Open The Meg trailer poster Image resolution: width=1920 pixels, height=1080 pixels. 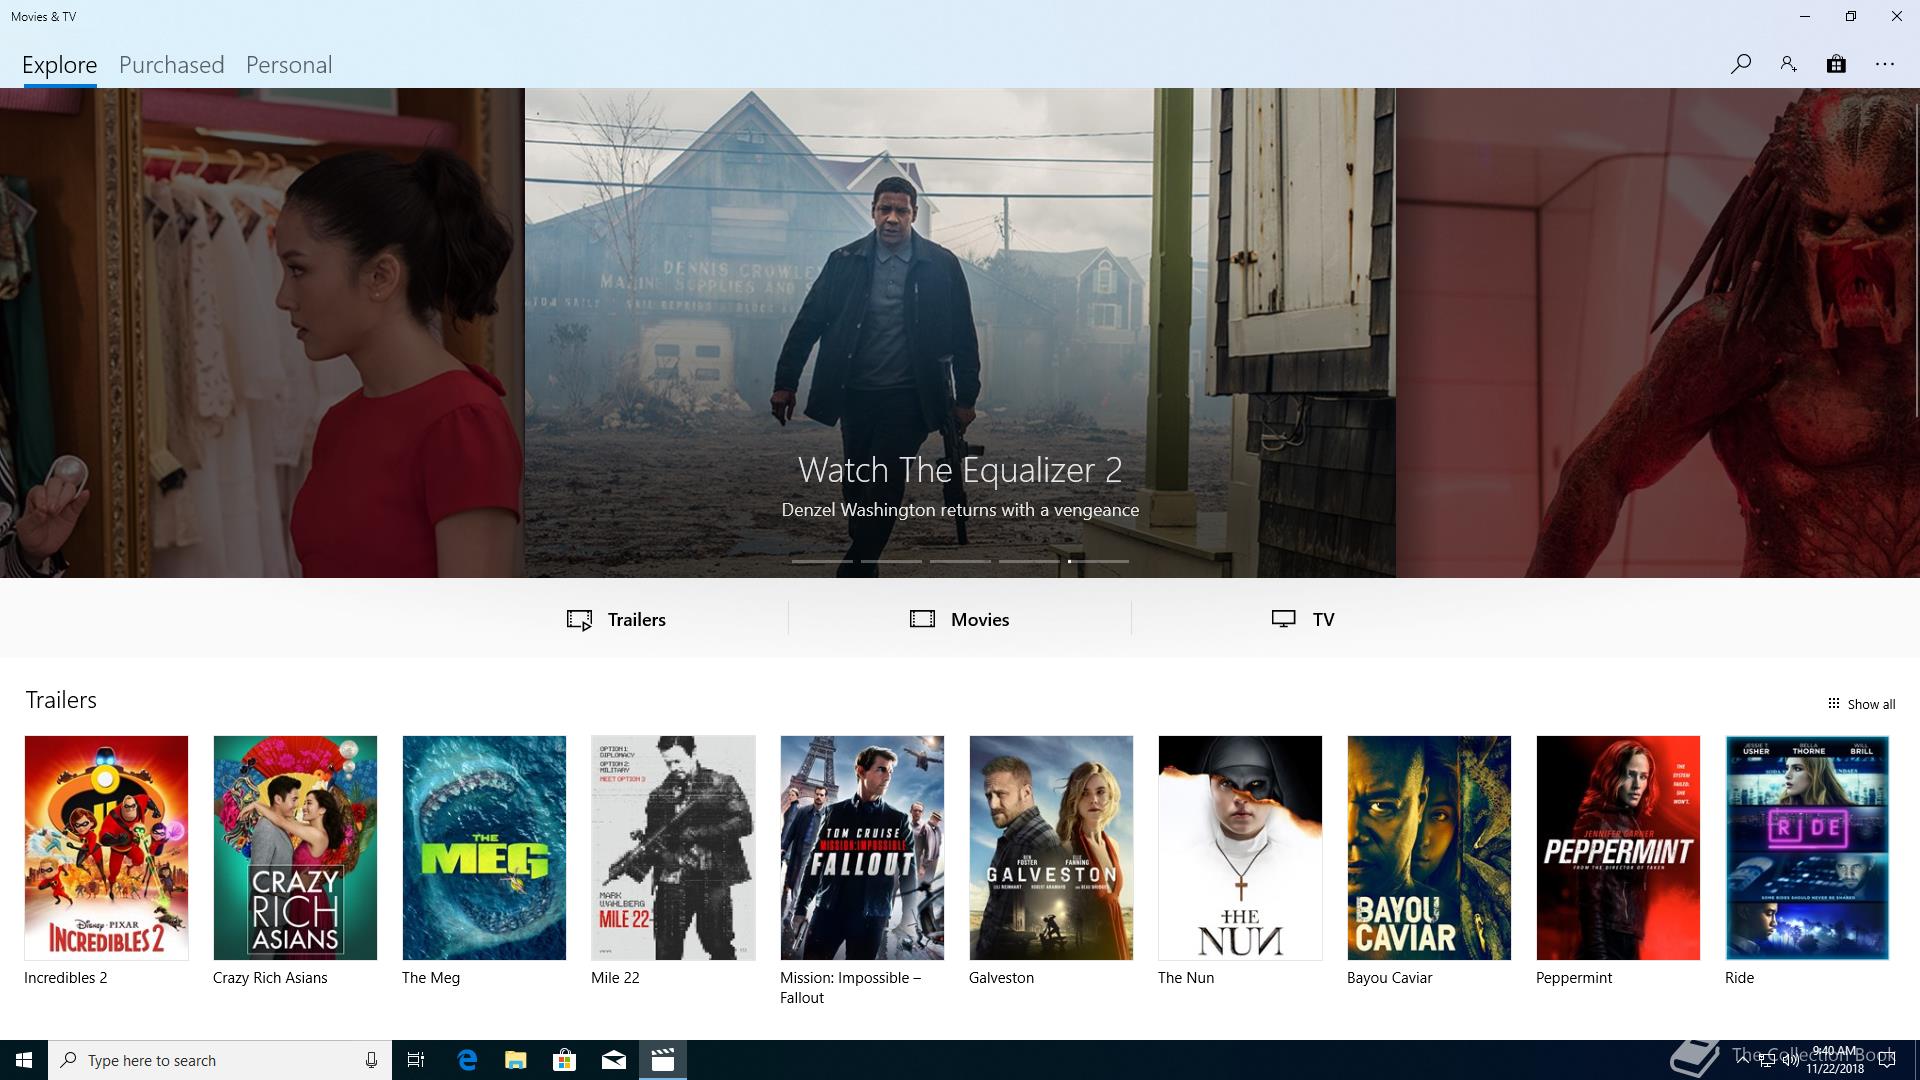[484, 848]
